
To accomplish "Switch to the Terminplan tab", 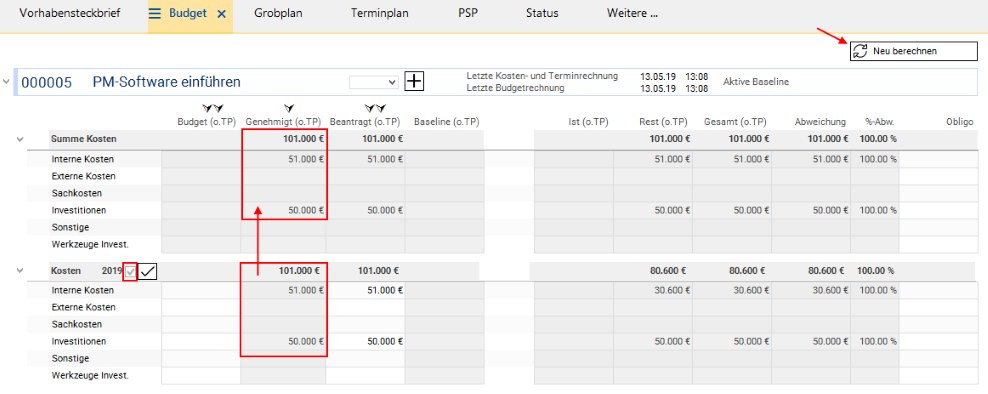I will tap(380, 13).
